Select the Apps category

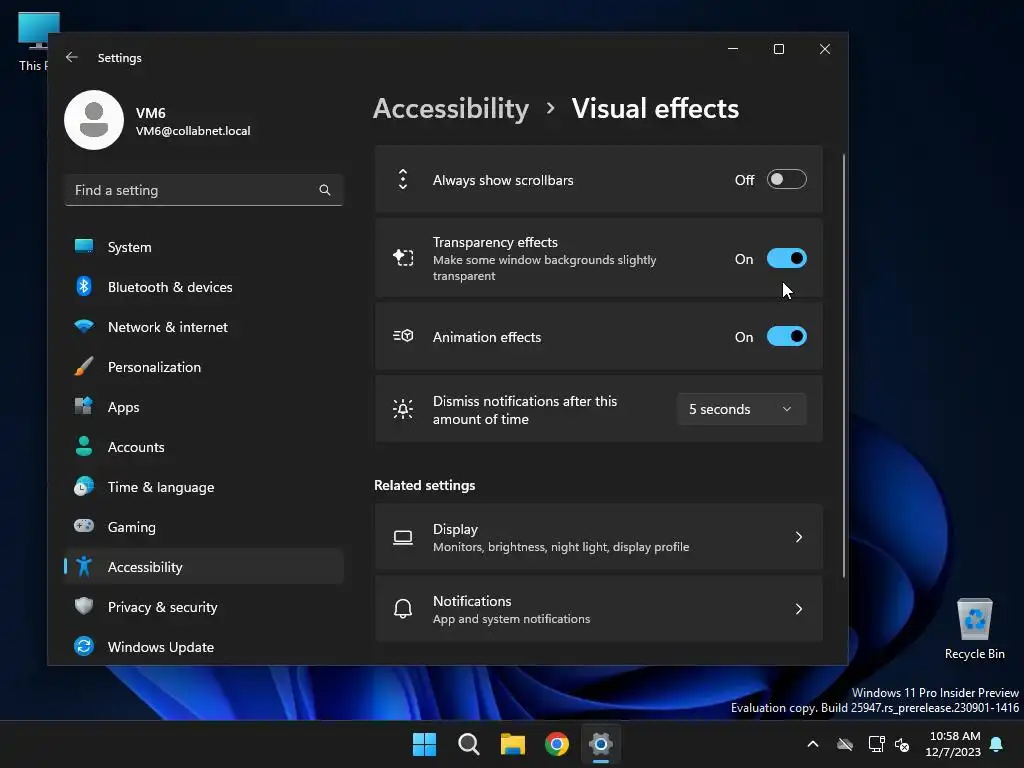point(204,407)
